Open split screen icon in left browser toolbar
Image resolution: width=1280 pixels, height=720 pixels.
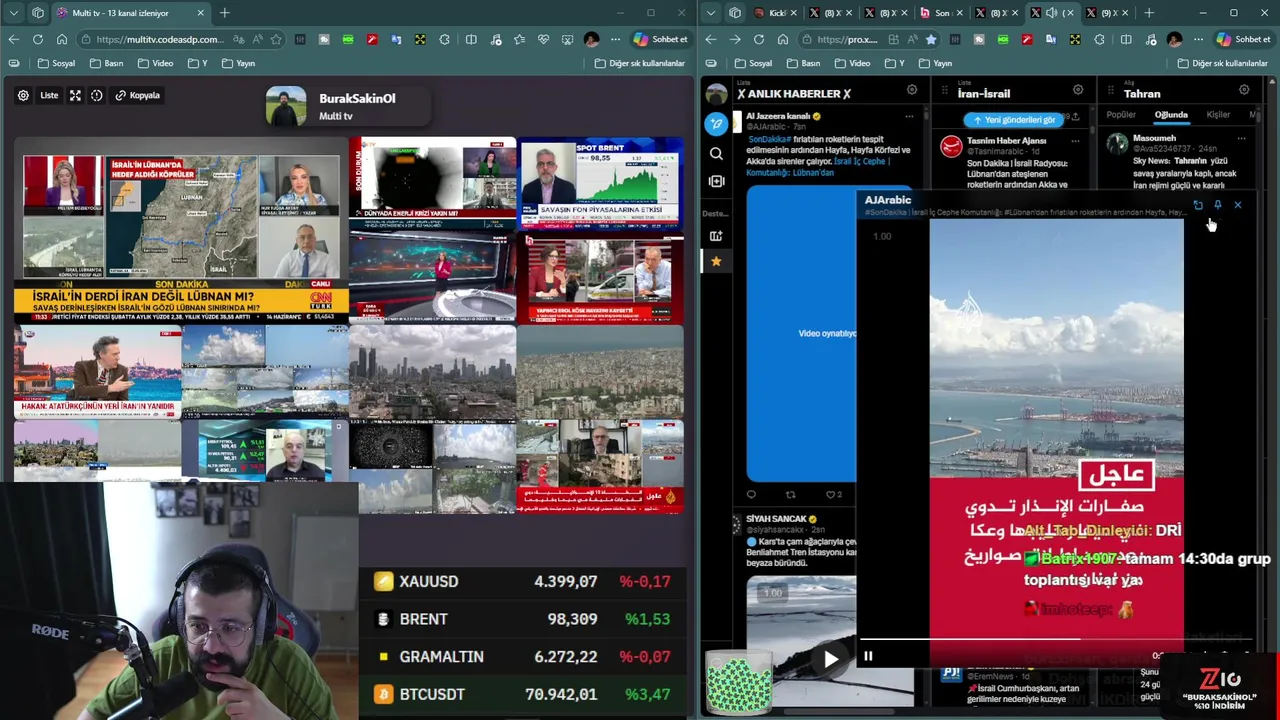(x=471, y=39)
